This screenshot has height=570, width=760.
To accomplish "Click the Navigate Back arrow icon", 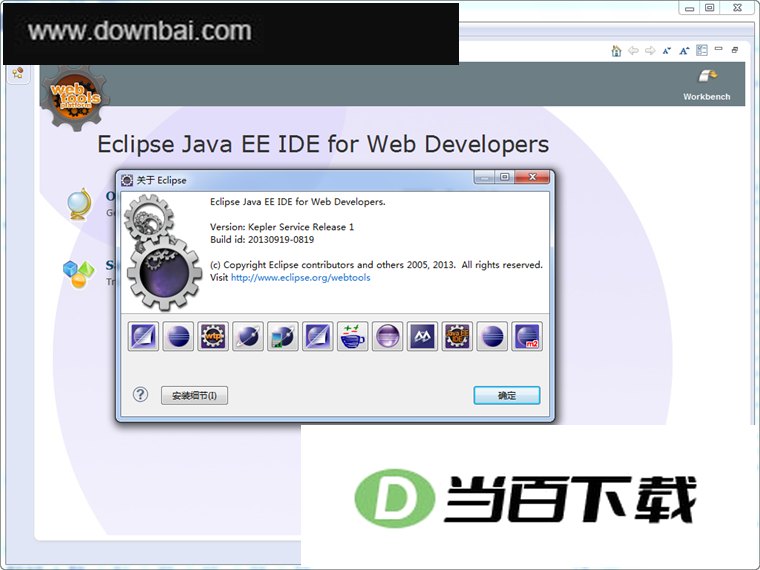I will point(633,50).
